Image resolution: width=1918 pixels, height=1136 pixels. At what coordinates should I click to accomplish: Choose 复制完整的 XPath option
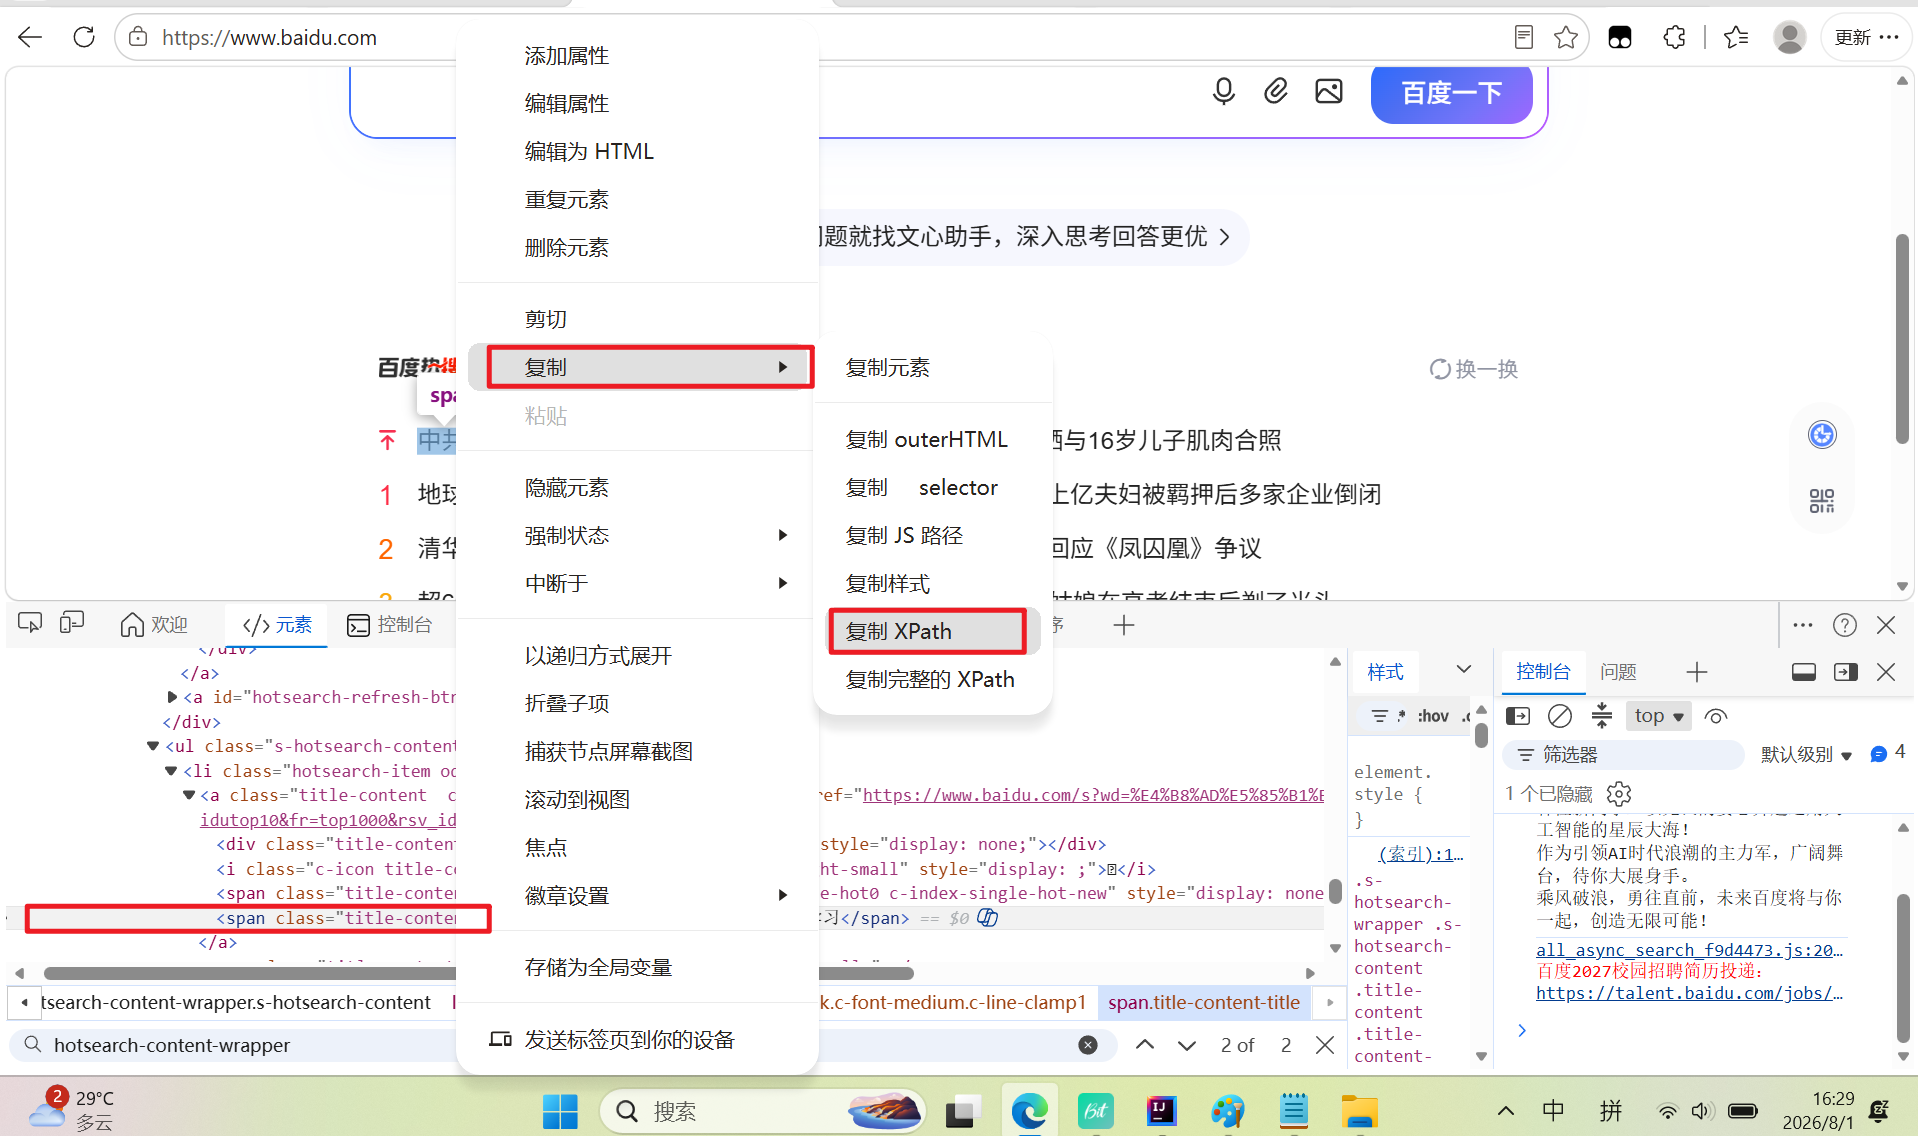[930, 680]
